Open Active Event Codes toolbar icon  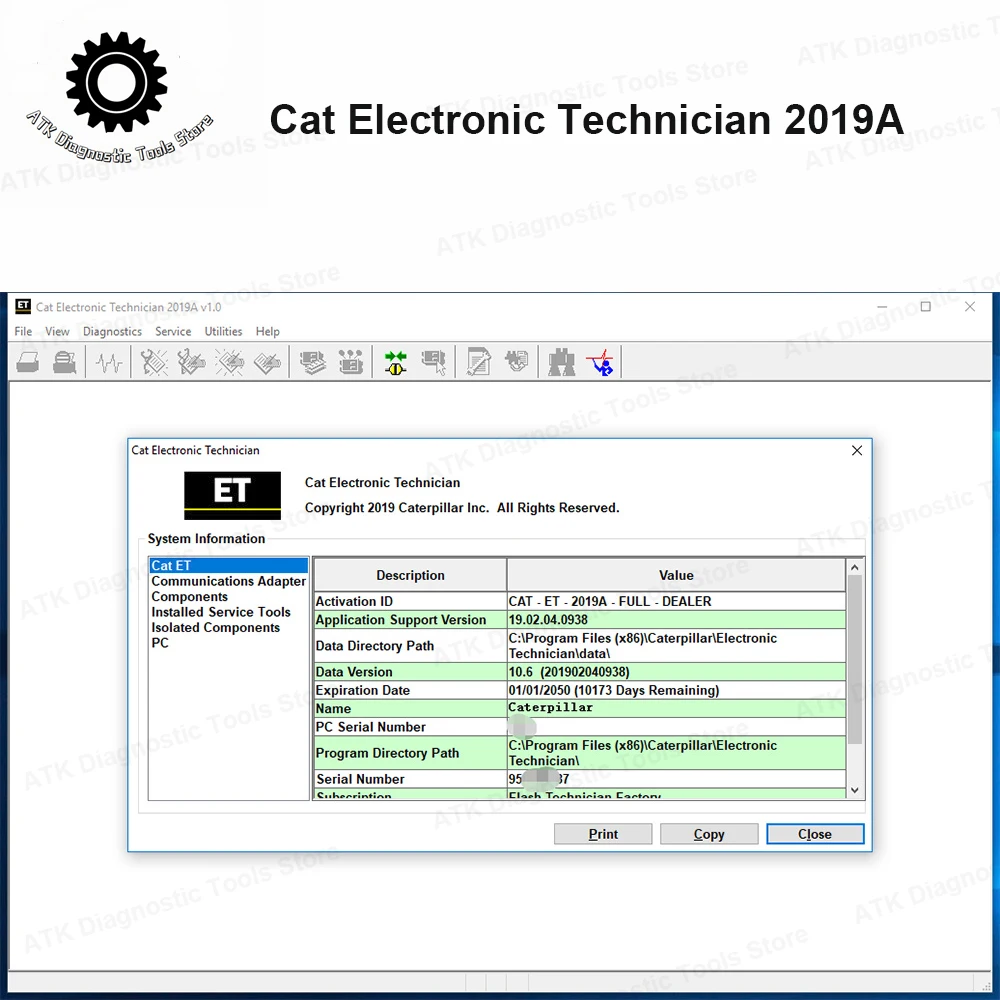click(230, 362)
